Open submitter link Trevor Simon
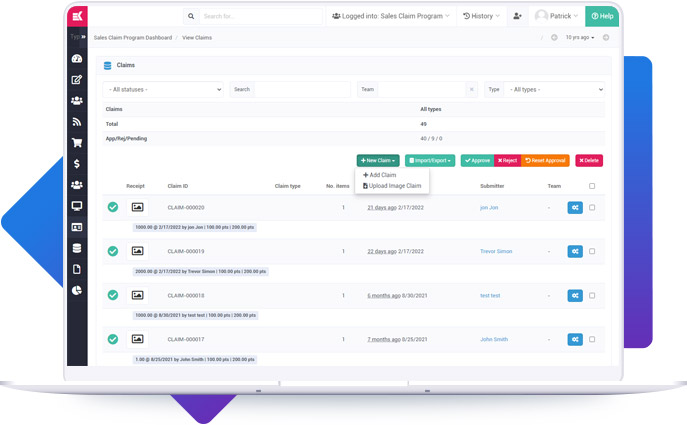Viewport: 687px width, 425px height. pyautogui.click(x=496, y=251)
